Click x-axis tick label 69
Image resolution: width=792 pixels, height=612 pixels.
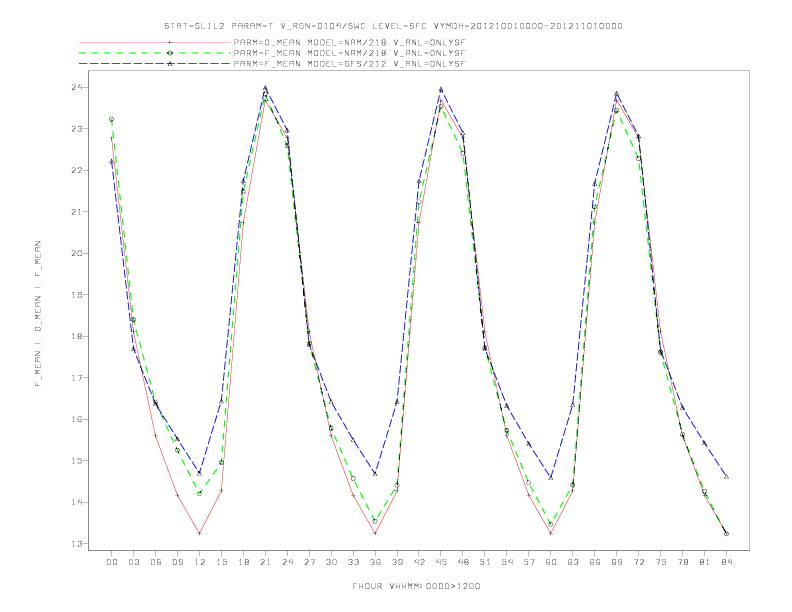pos(617,562)
